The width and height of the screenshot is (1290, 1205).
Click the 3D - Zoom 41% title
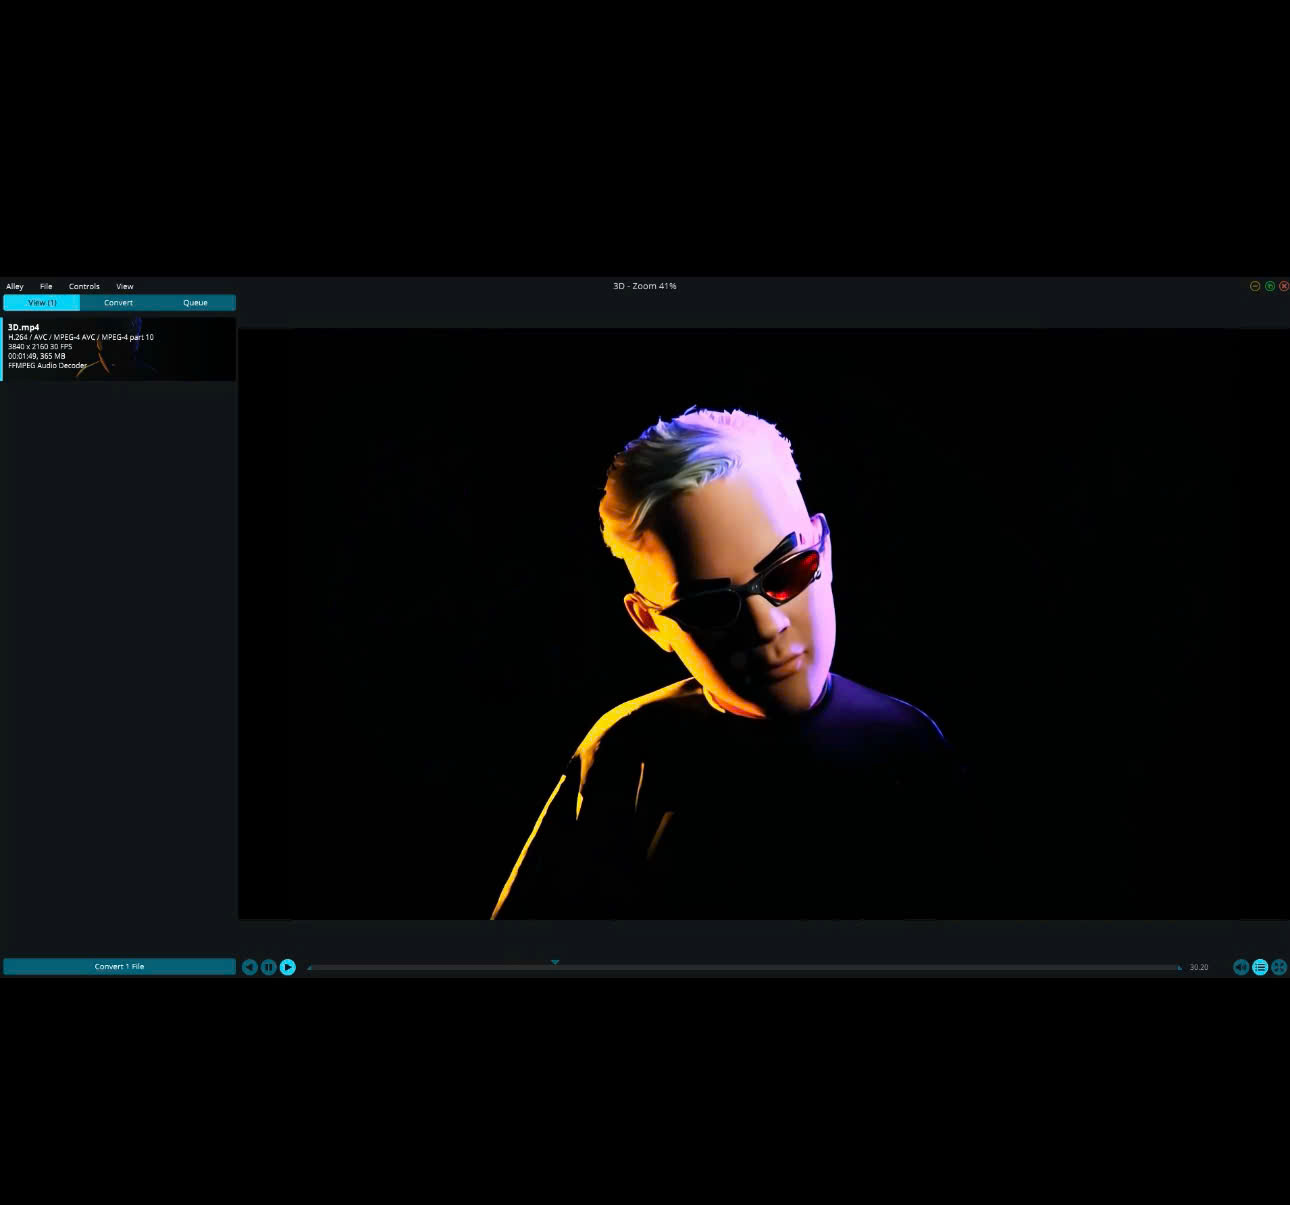645,286
